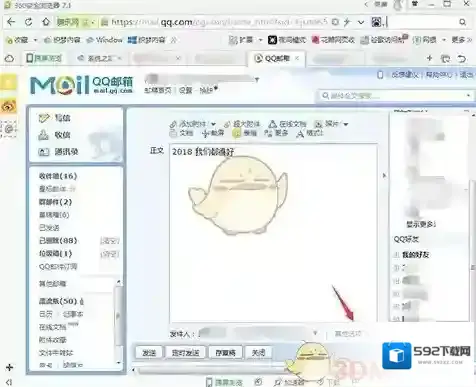The width and height of the screenshot is (476, 387).
Task: Click 格式 text format toggle
Action: pos(310,133)
